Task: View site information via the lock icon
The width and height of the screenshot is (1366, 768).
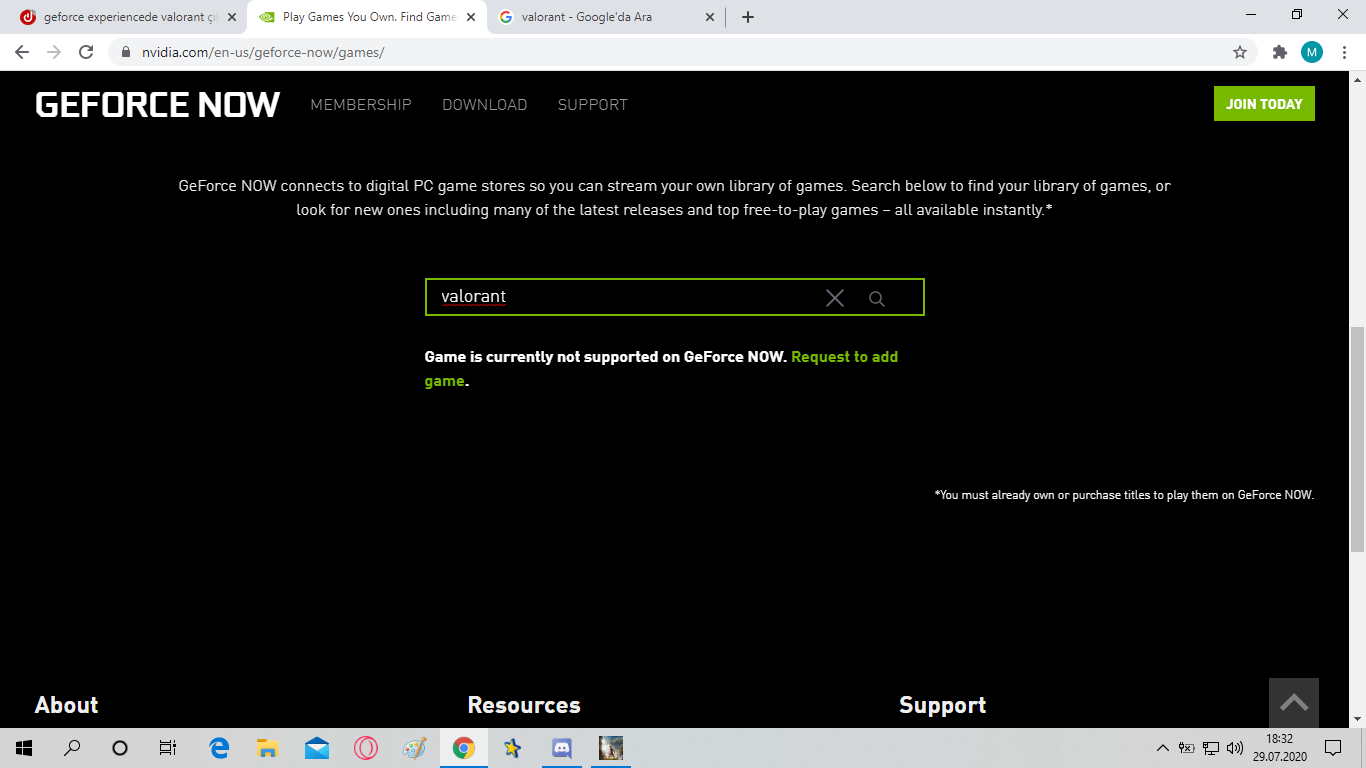Action: pos(126,52)
